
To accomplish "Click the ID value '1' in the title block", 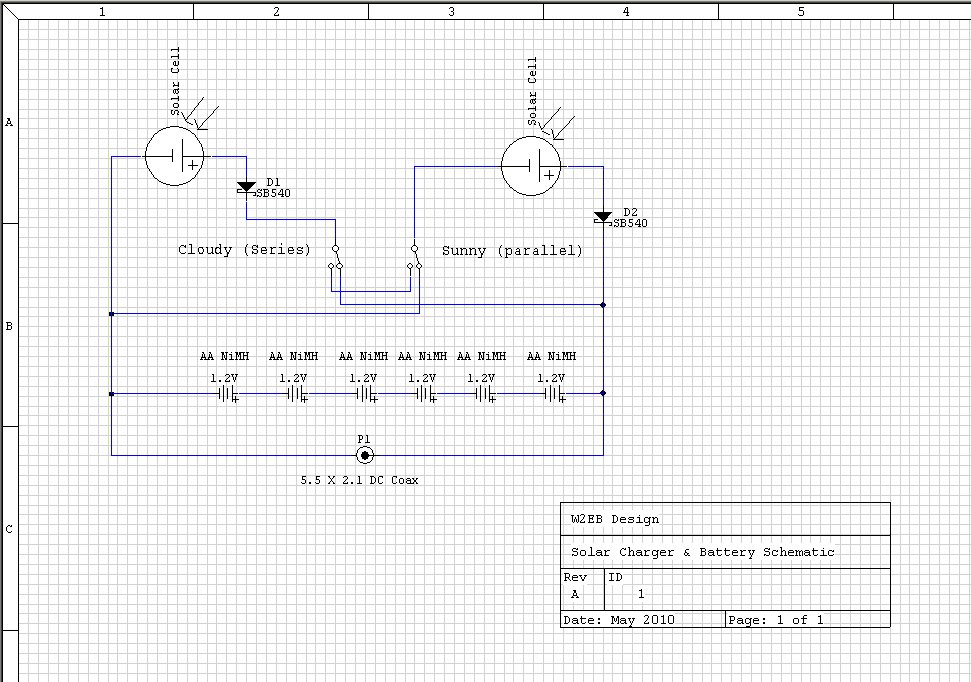I will pos(641,593).
